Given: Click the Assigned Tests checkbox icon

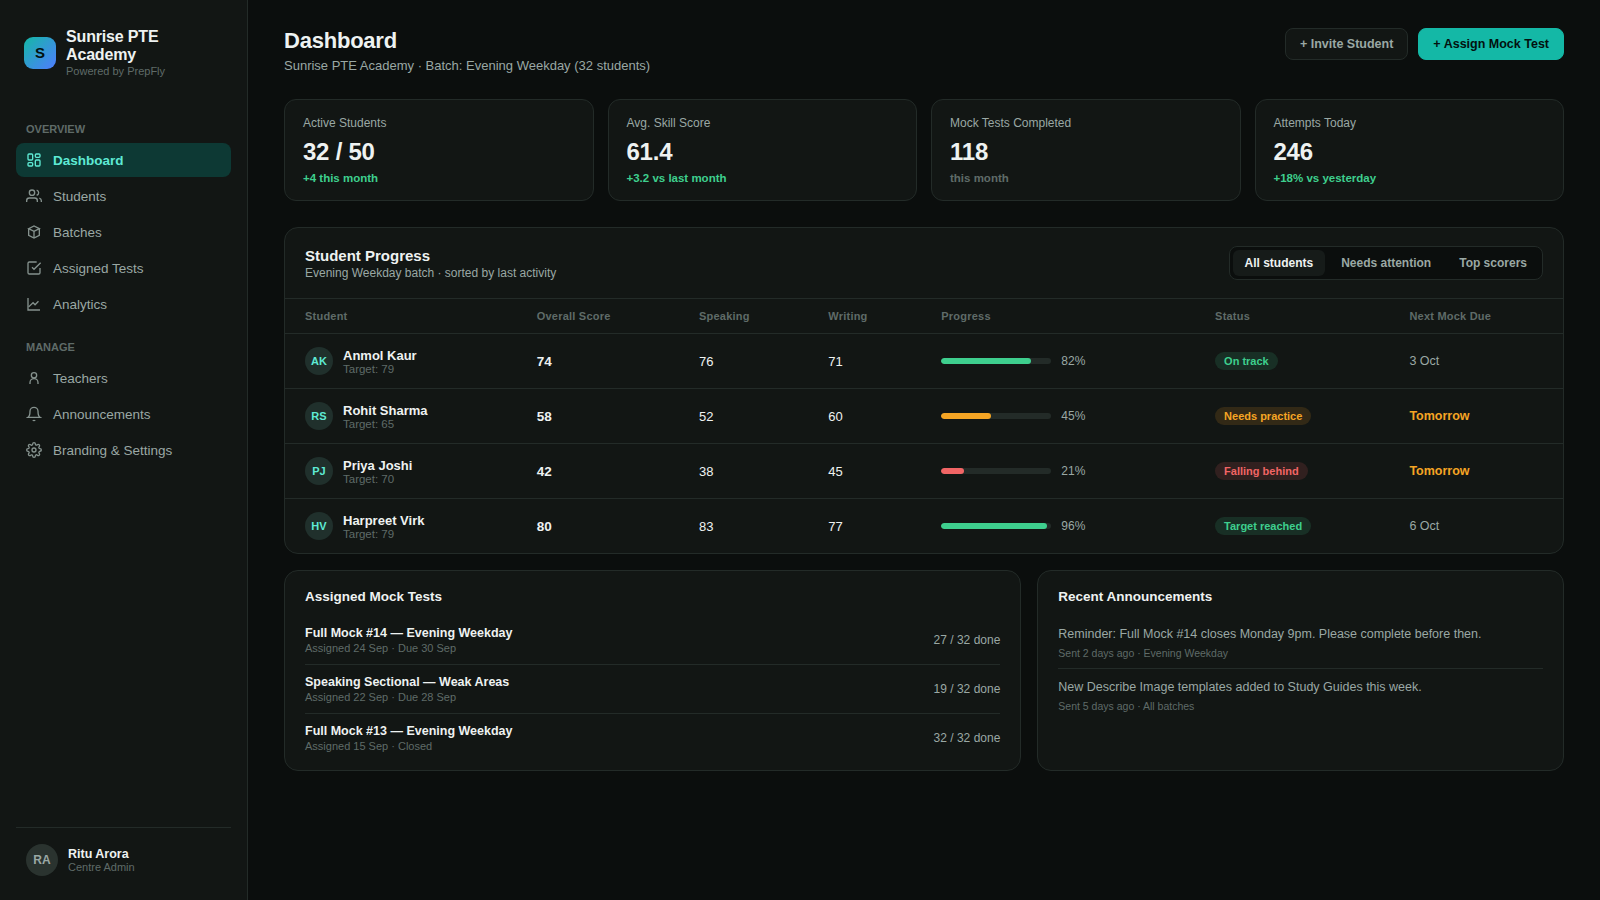Looking at the screenshot, I should 34,268.
